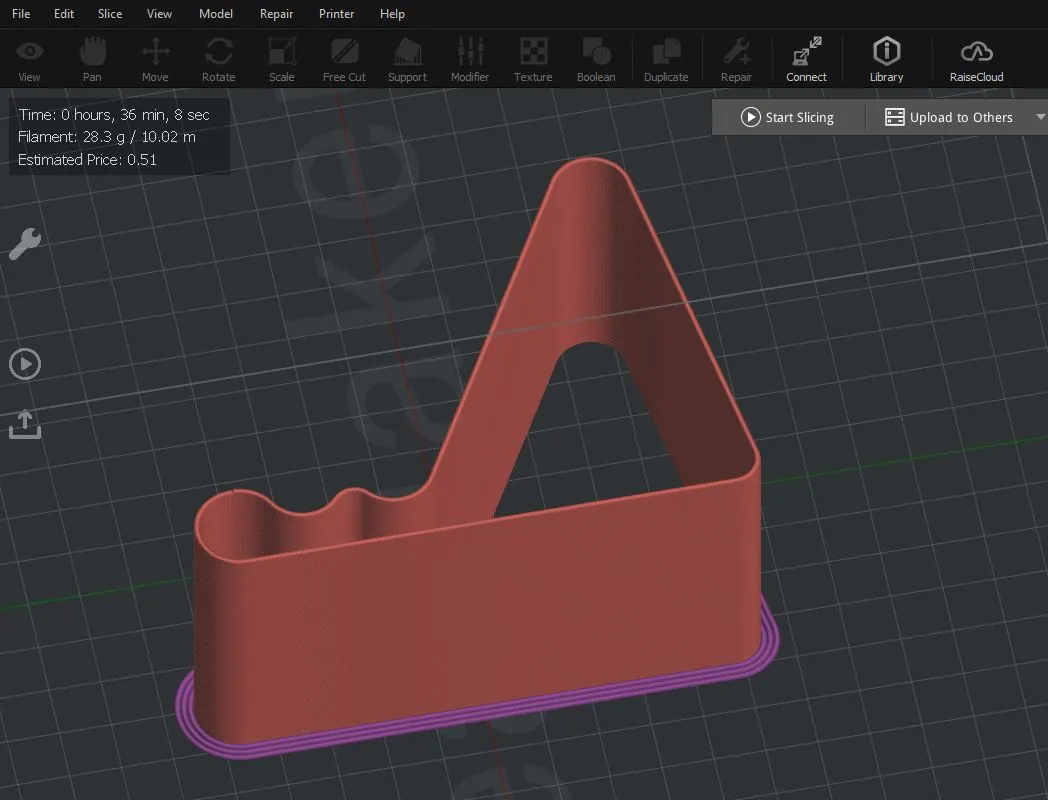Image resolution: width=1048 pixels, height=800 pixels.
Task: Open the Free Cut tool
Action: [344, 59]
